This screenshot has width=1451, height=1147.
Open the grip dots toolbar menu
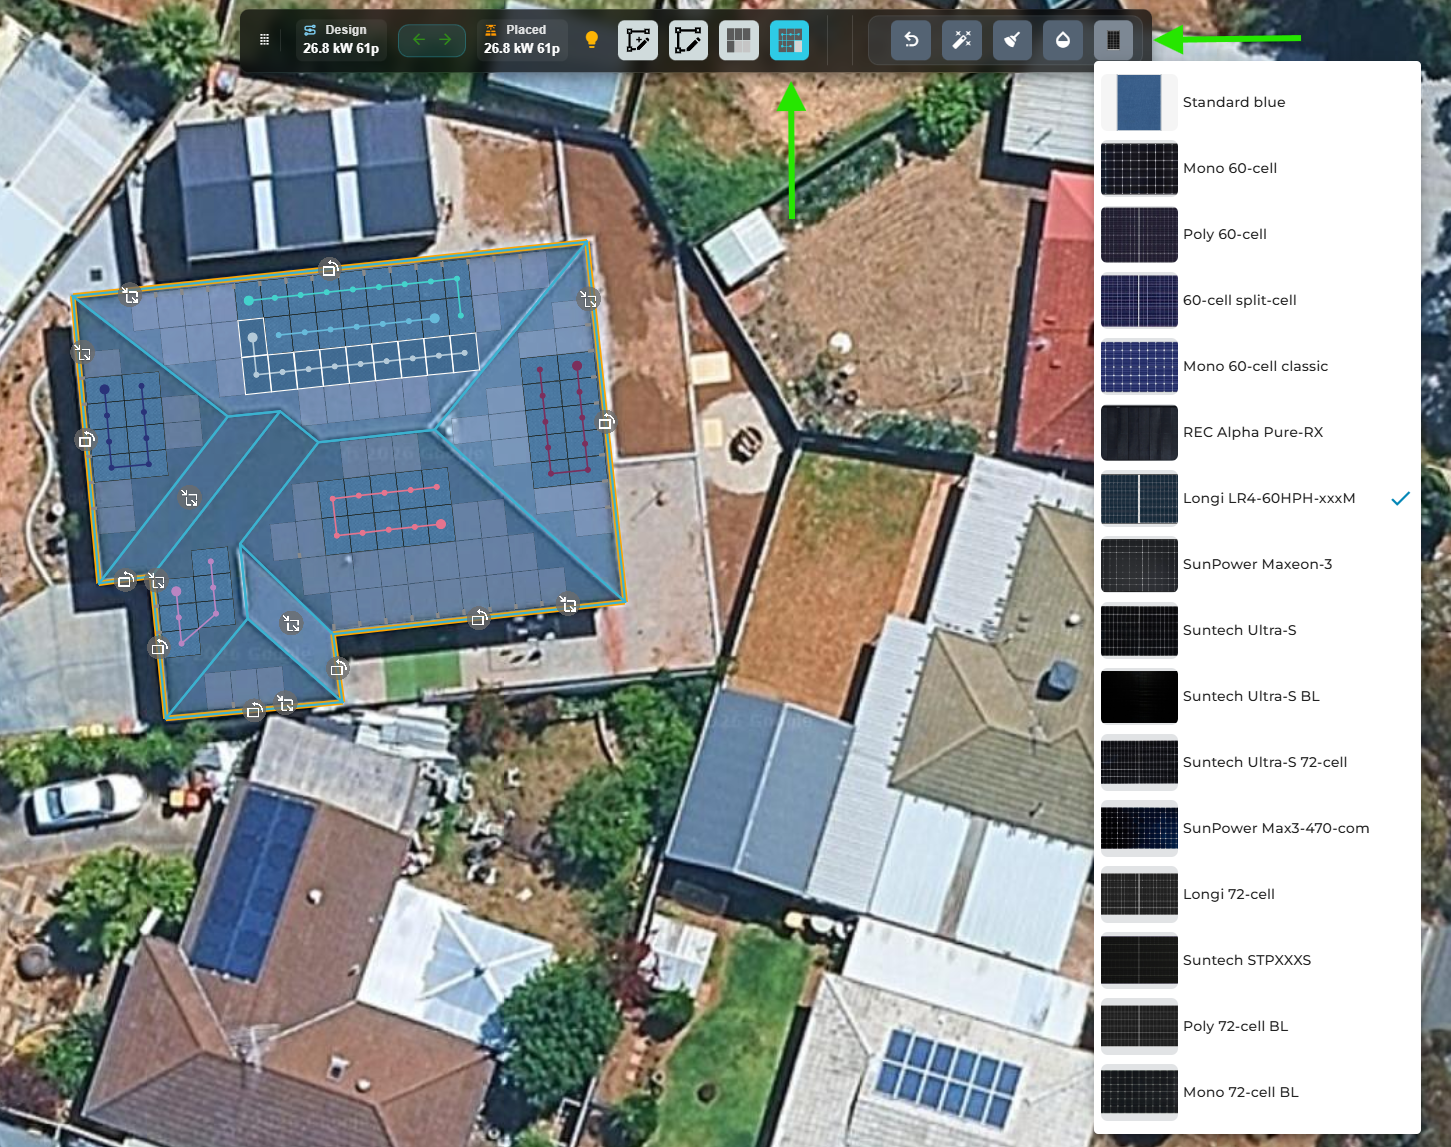pos(264,40)
